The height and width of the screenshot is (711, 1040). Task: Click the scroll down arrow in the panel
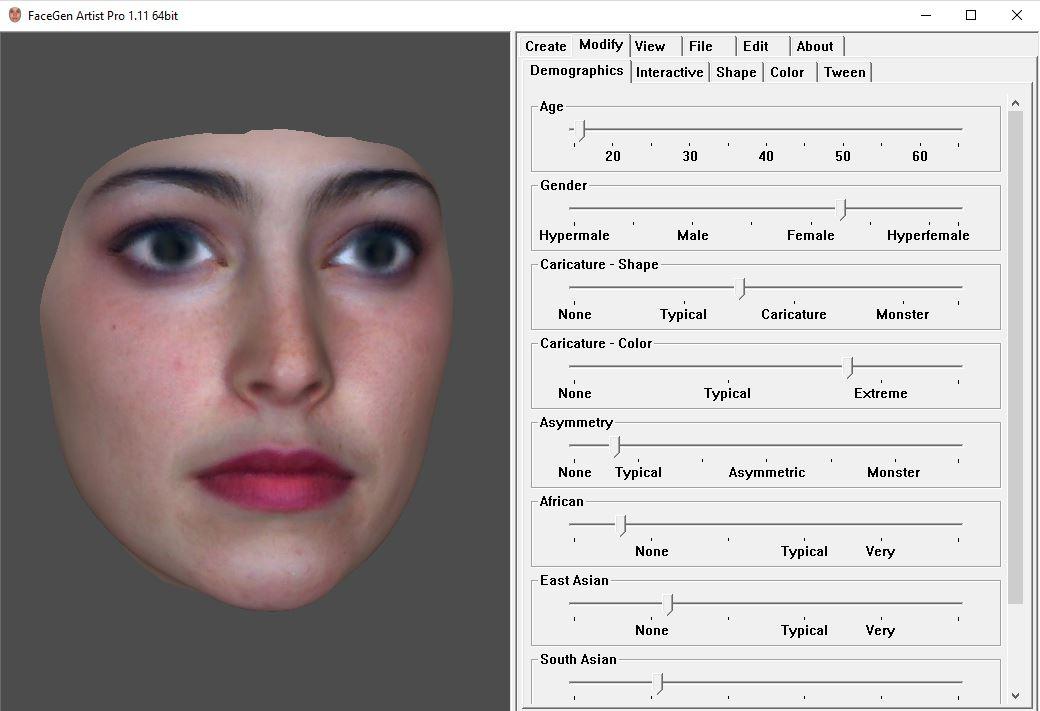[1016, 695]
